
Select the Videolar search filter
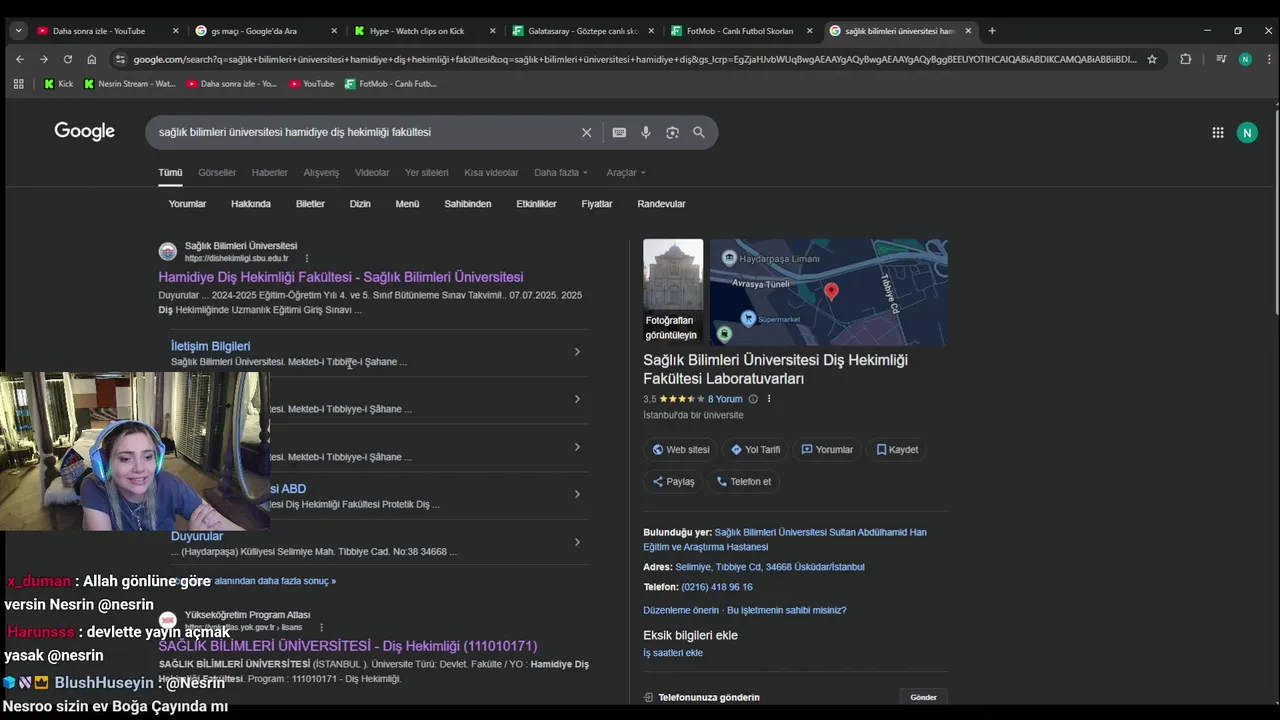pyautogui.click(x=372, y=172)
